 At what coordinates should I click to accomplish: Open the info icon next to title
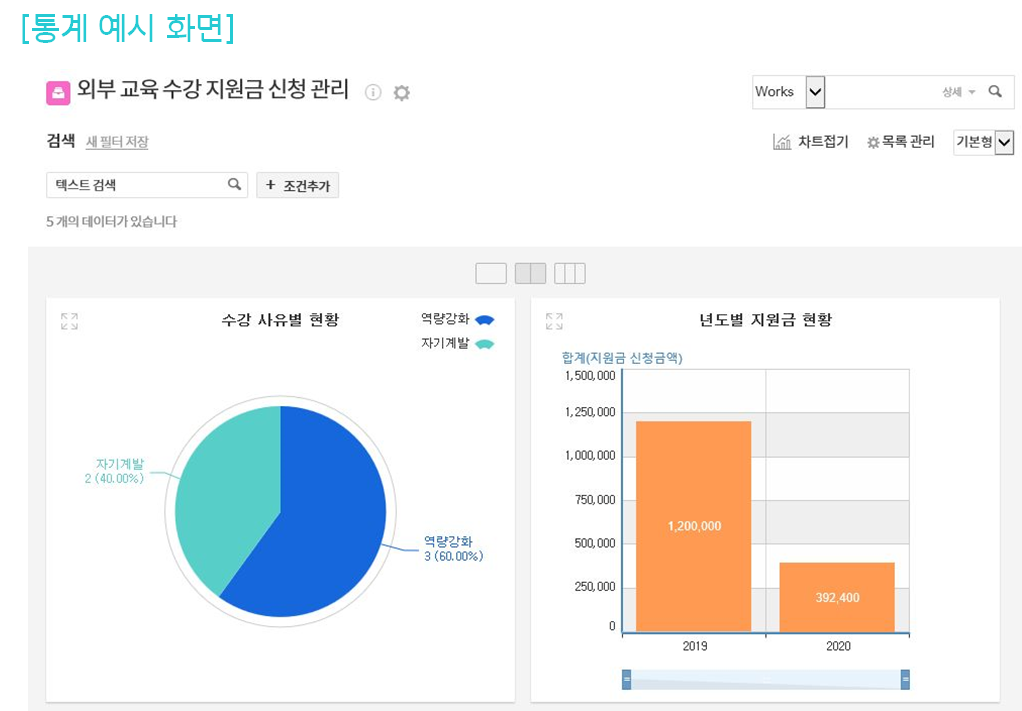(373, 92)
